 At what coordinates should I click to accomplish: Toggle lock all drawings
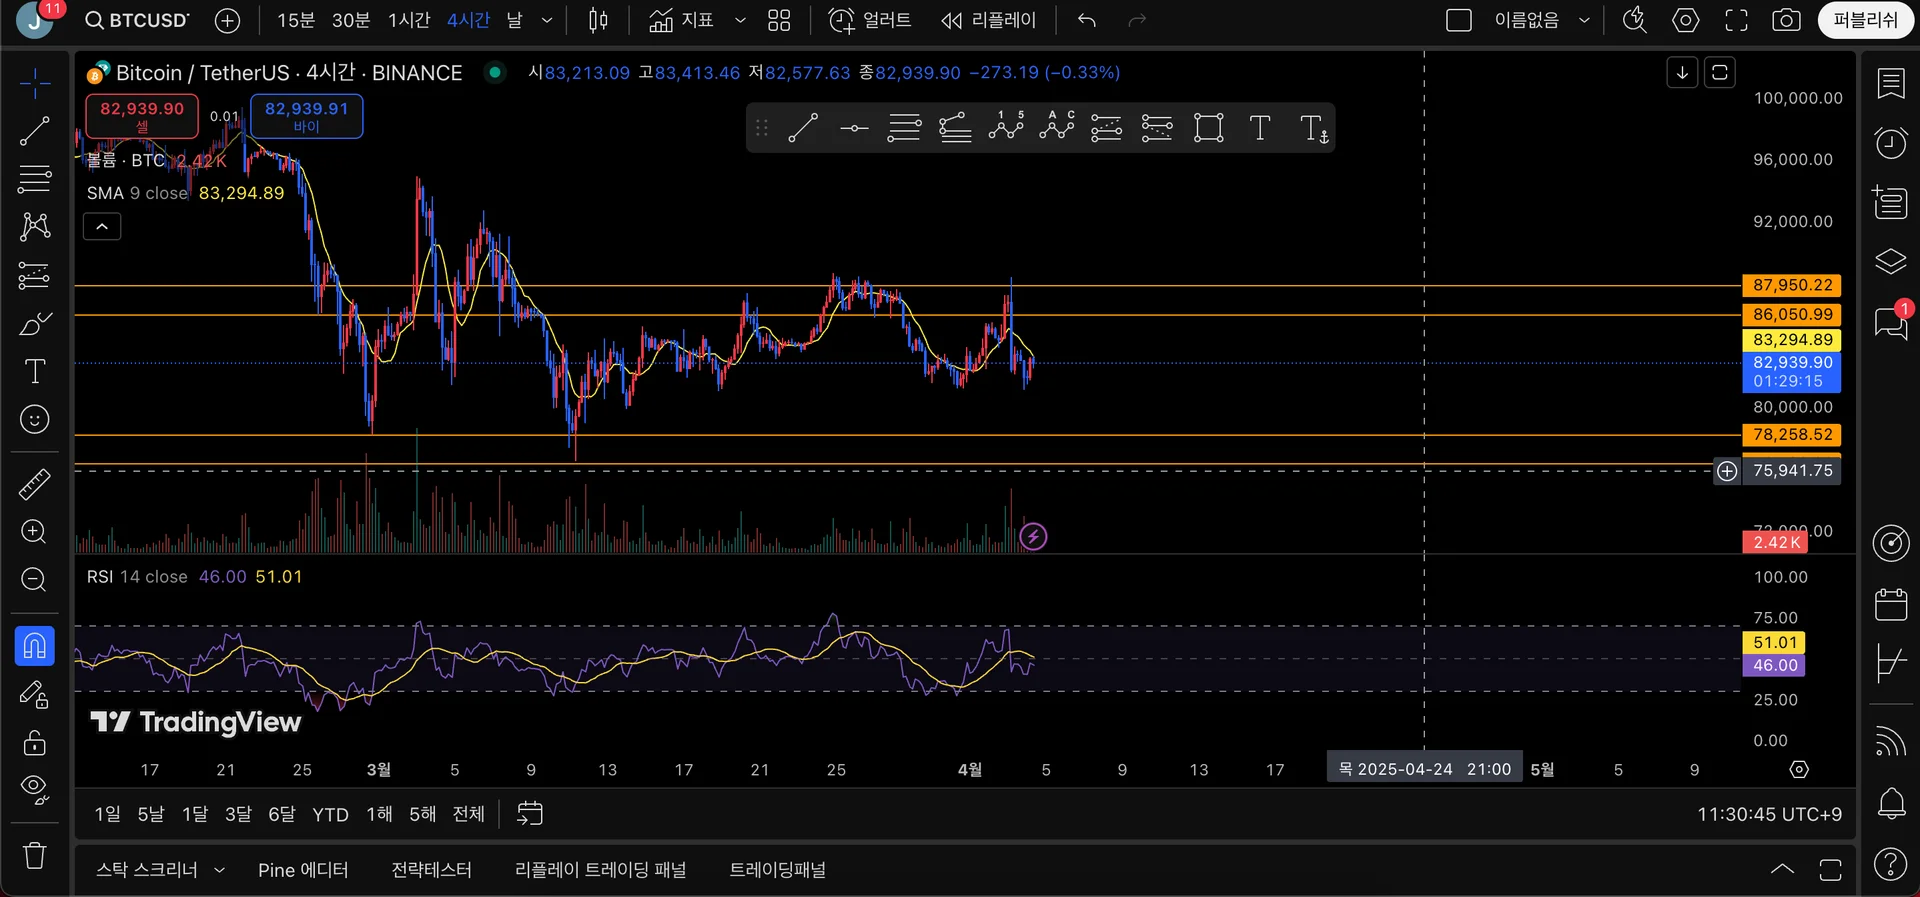click(35, 742)
